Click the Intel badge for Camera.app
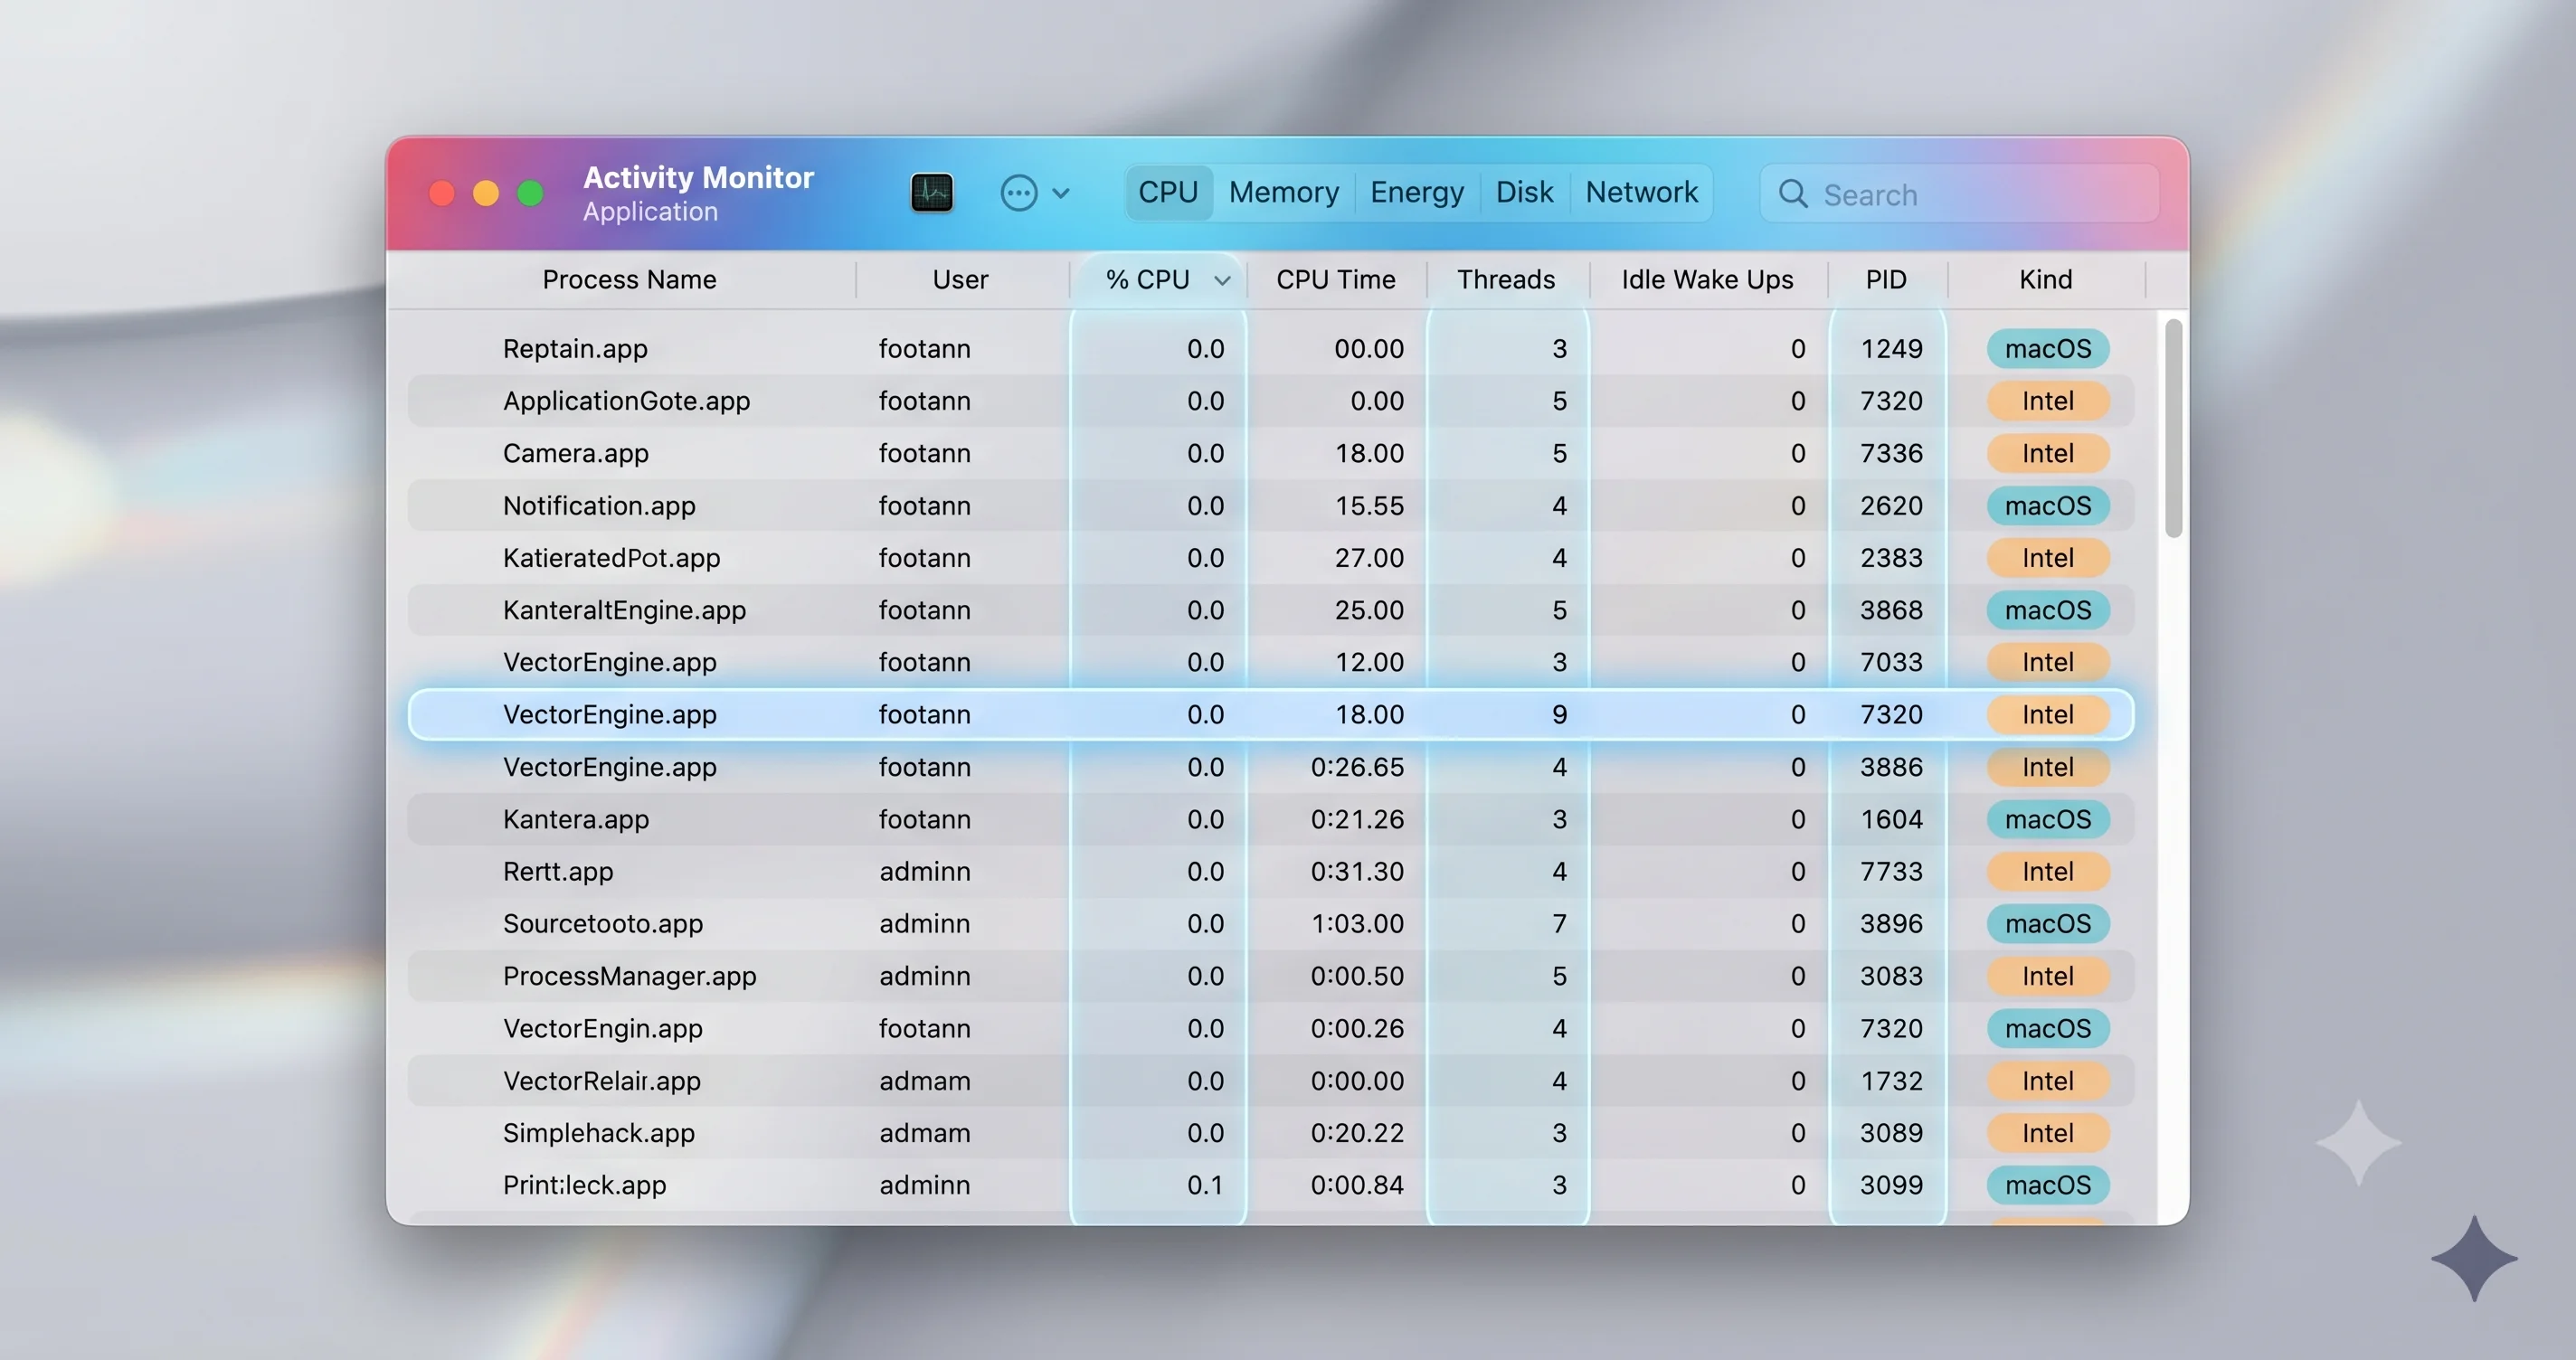2576x1360 pixels. pyautogui.click(x=2048, y=453)
